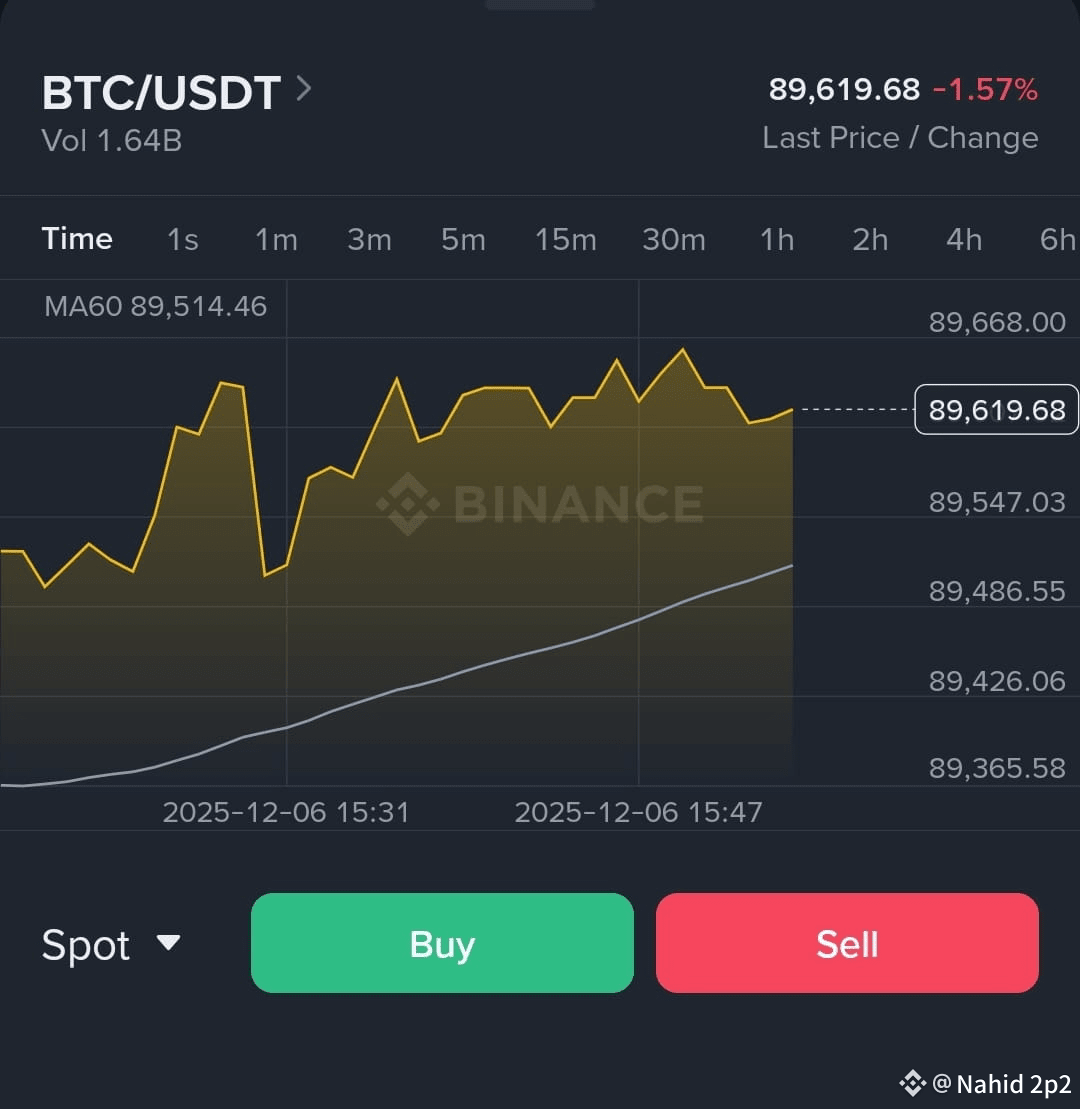This screenshot has width=1080, height=1109.
Task: Switch to the 1s interval
Action: tap(182, 240)
